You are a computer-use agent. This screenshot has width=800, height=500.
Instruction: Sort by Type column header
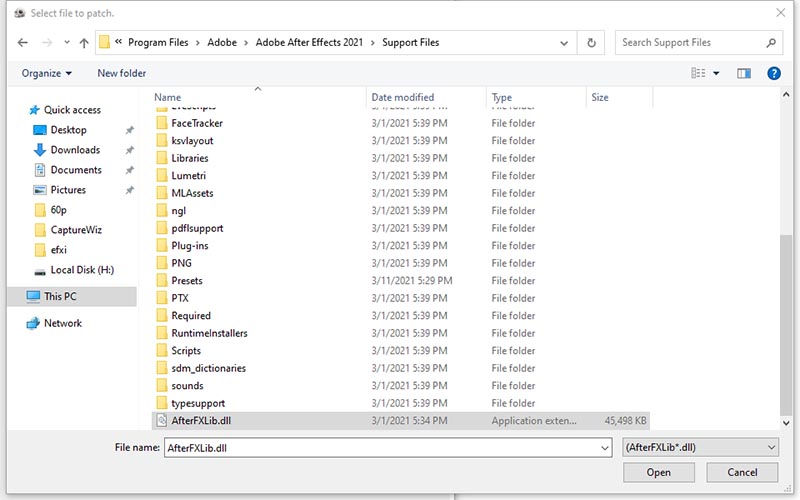[502, 97]
